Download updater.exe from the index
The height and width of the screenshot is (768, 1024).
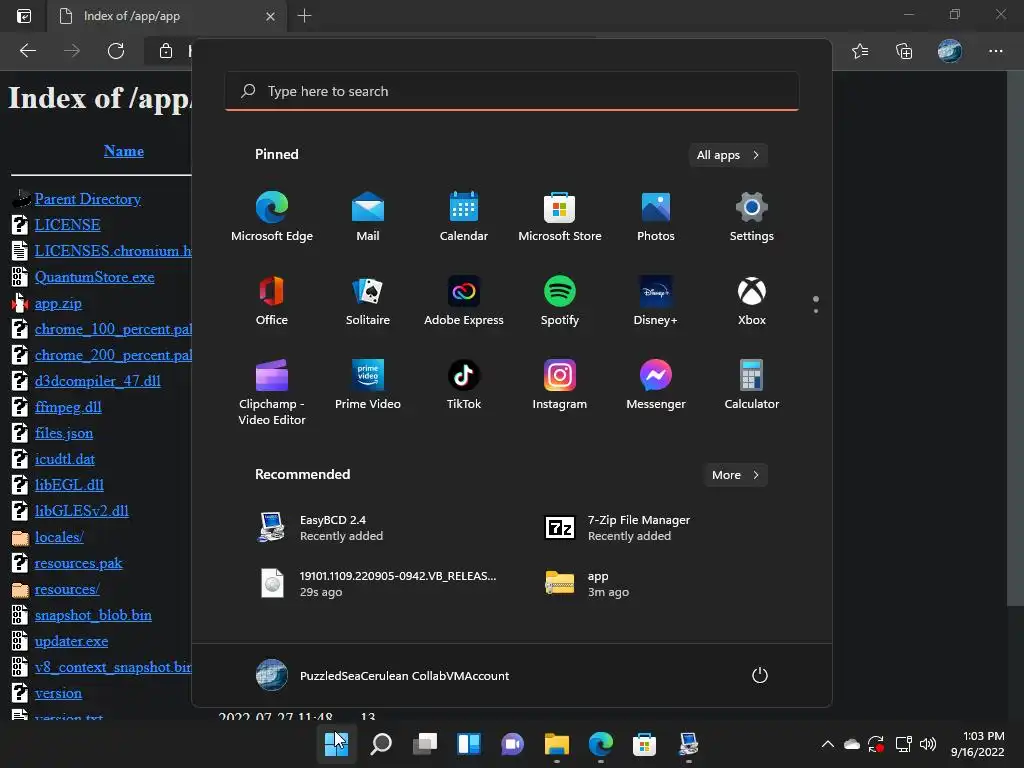click(71, 641)
